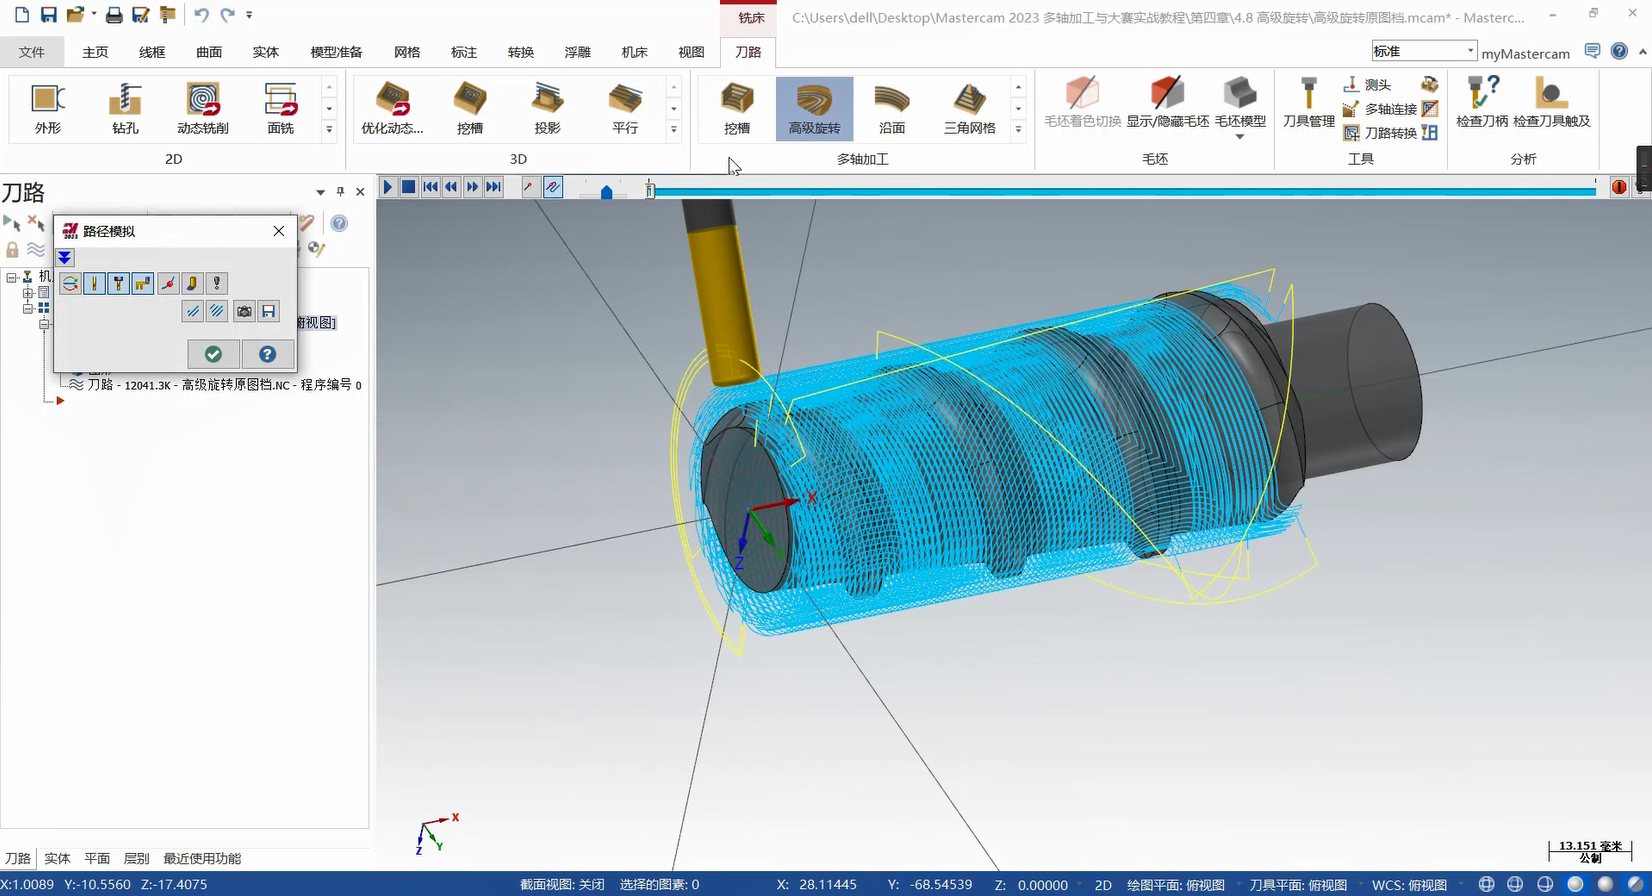Click the 动态铣削 2D toolpath icon
The width and height of the screenshot is (1652, 896).
click(203, 108)
